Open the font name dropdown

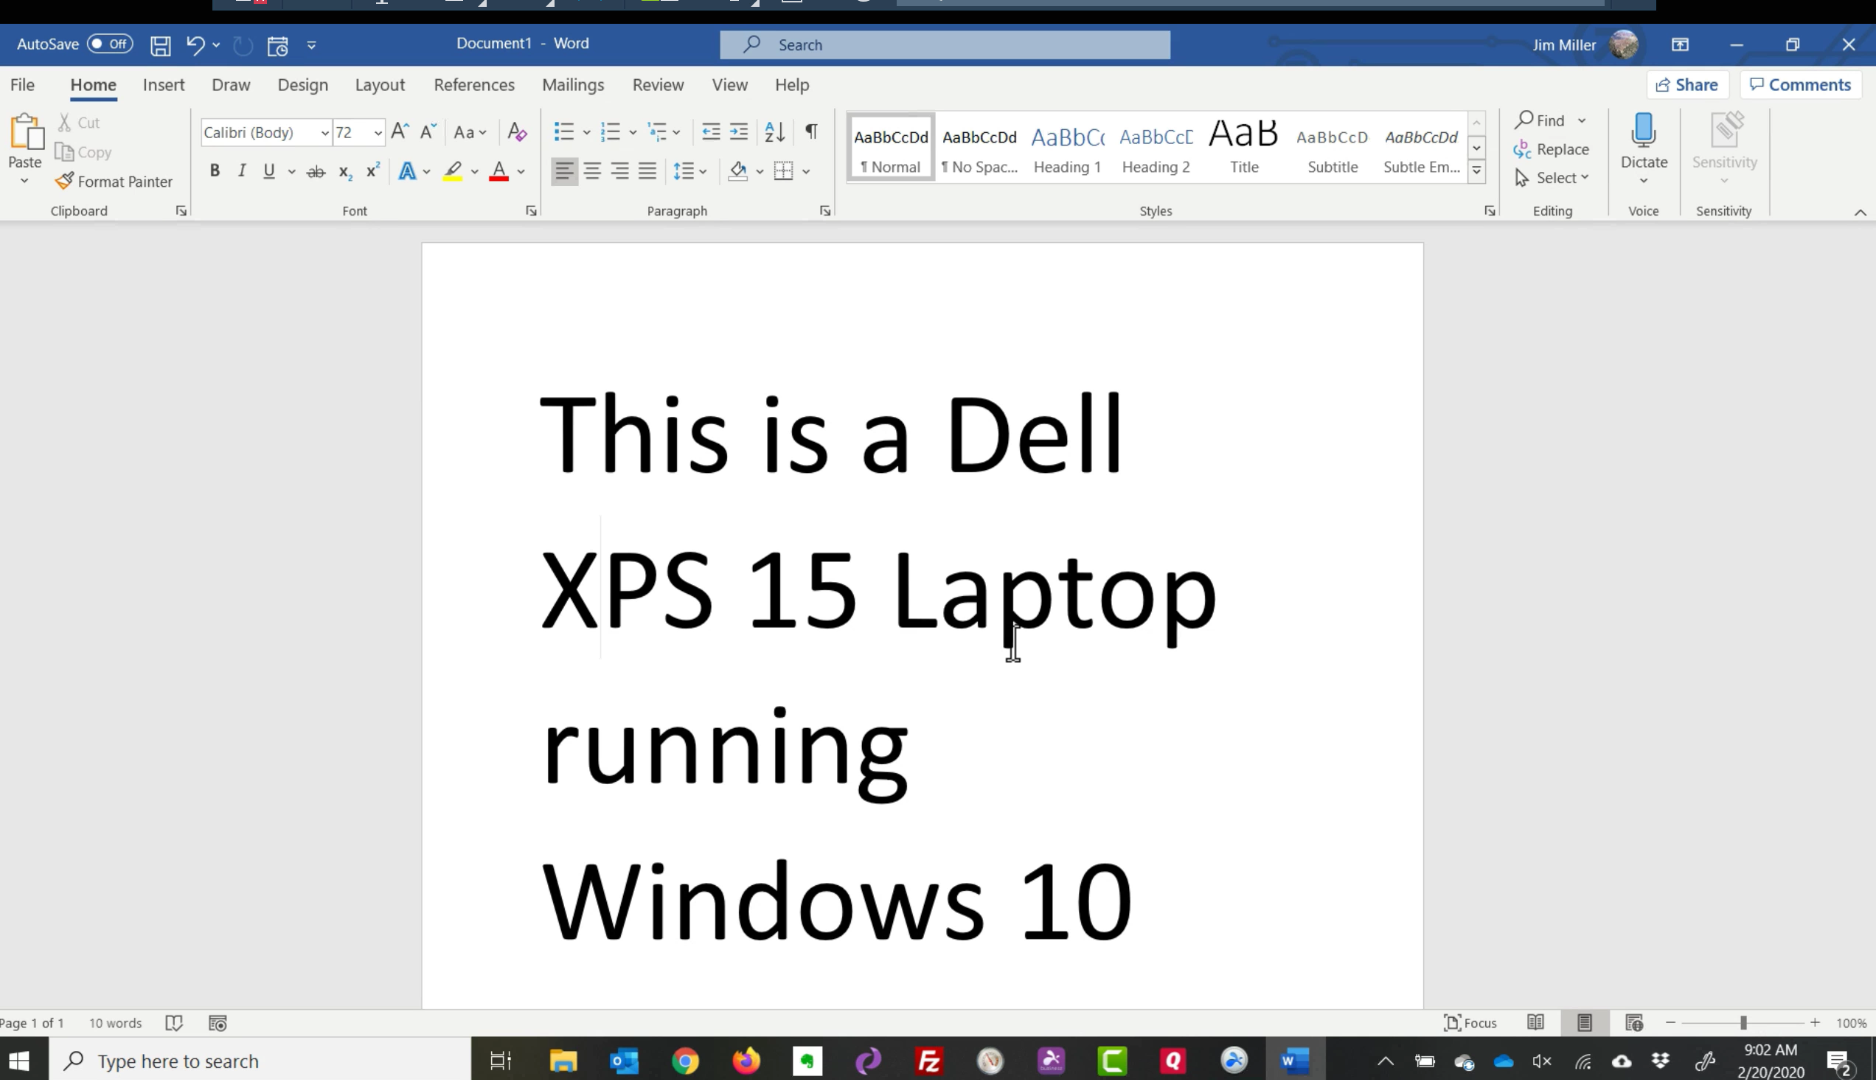(324, 133)
